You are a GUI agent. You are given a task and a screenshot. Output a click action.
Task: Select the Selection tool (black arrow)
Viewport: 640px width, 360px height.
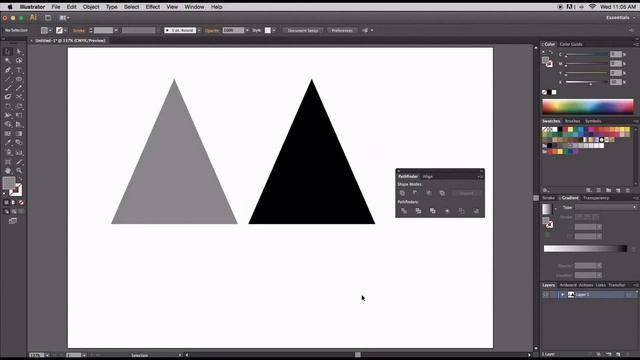[8, 51]
